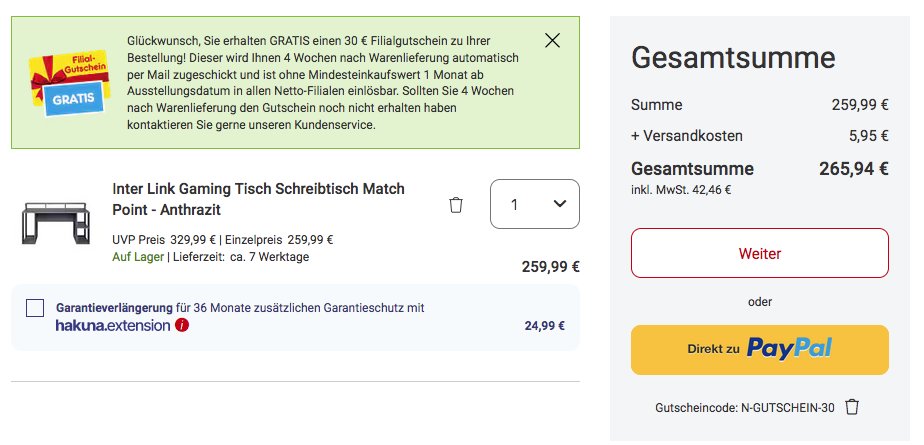Open the gaming desk product thumbnail
The width and height of the screenshot is (924, 445).
(57, 223)
